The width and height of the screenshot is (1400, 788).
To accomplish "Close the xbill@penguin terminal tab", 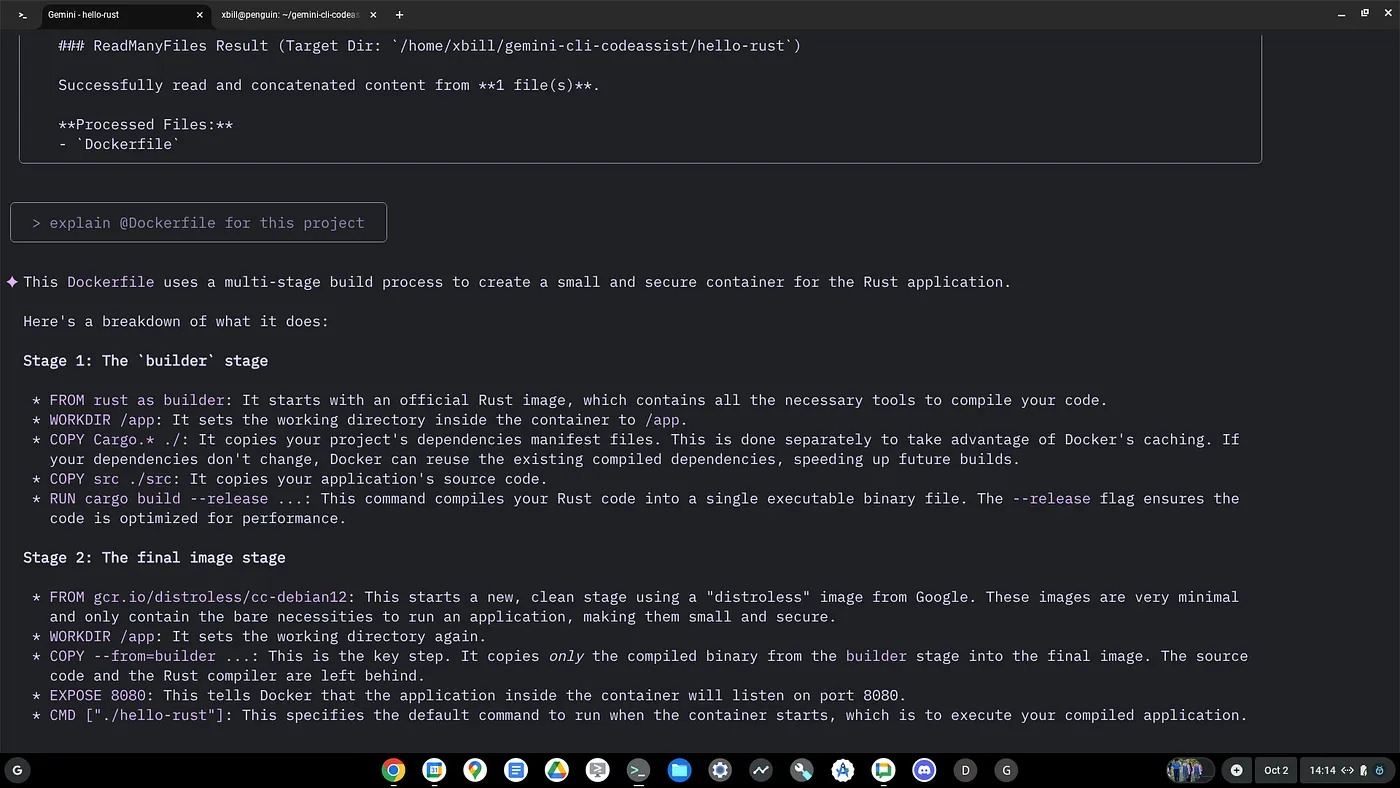I will (373, 15).
